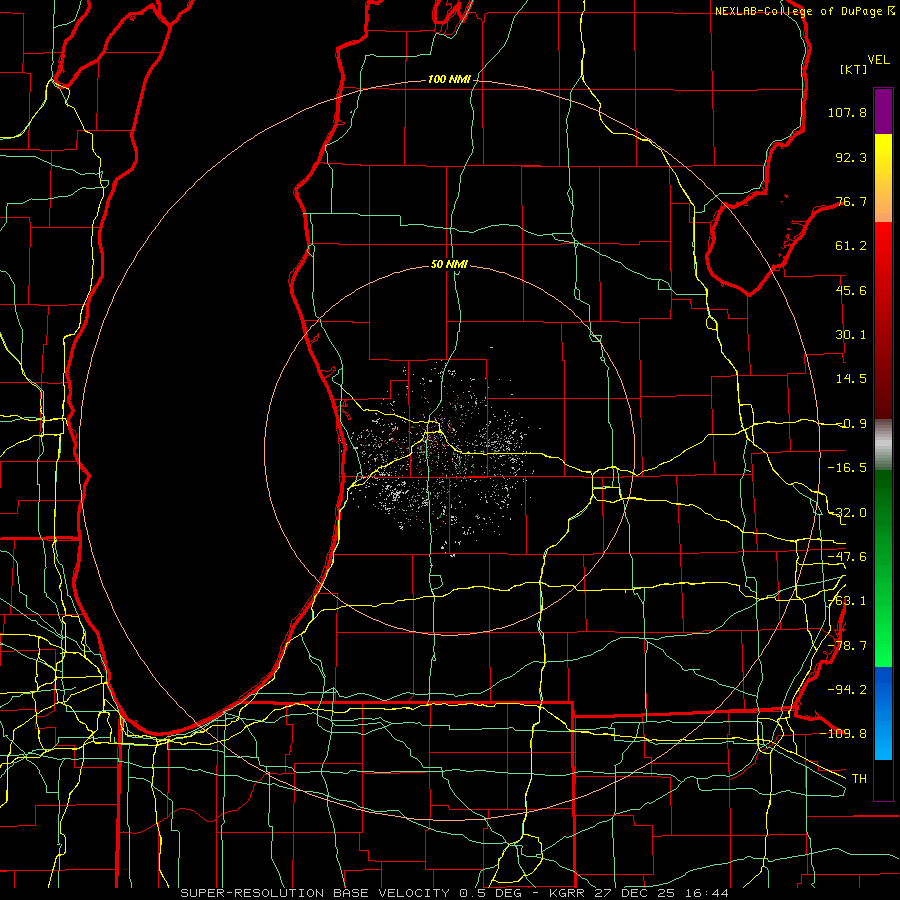900x900 pixels.
Task: Click the 14.5 velocity legend value
Action: (851, 379)
